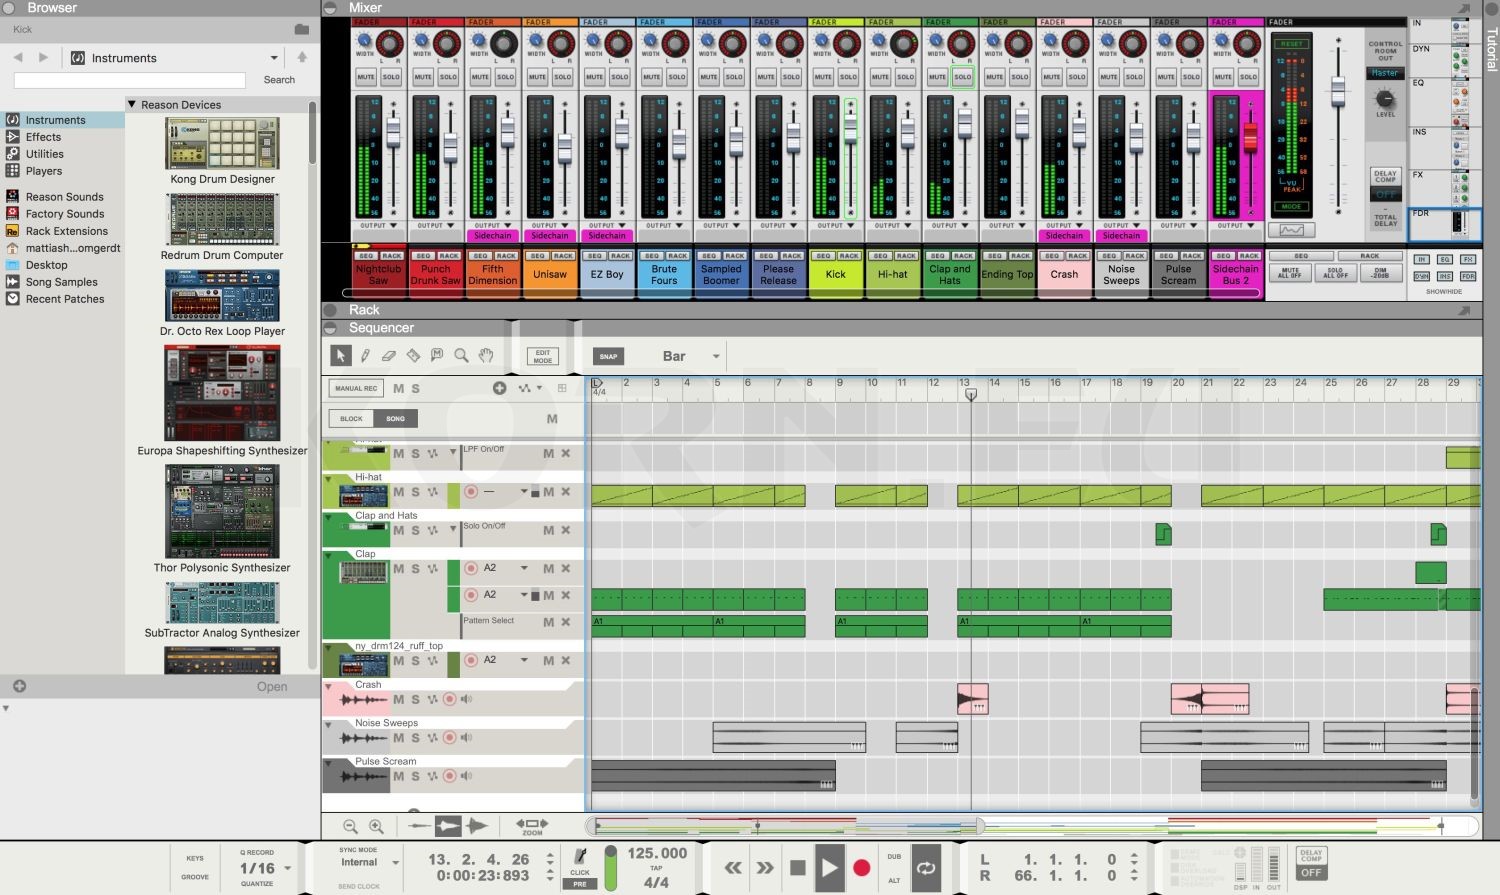Viewport: 1500px width, 895px height.
Task: Select the Mute tool in the sequencer toolbar
Action: click(x=437, y=355)
